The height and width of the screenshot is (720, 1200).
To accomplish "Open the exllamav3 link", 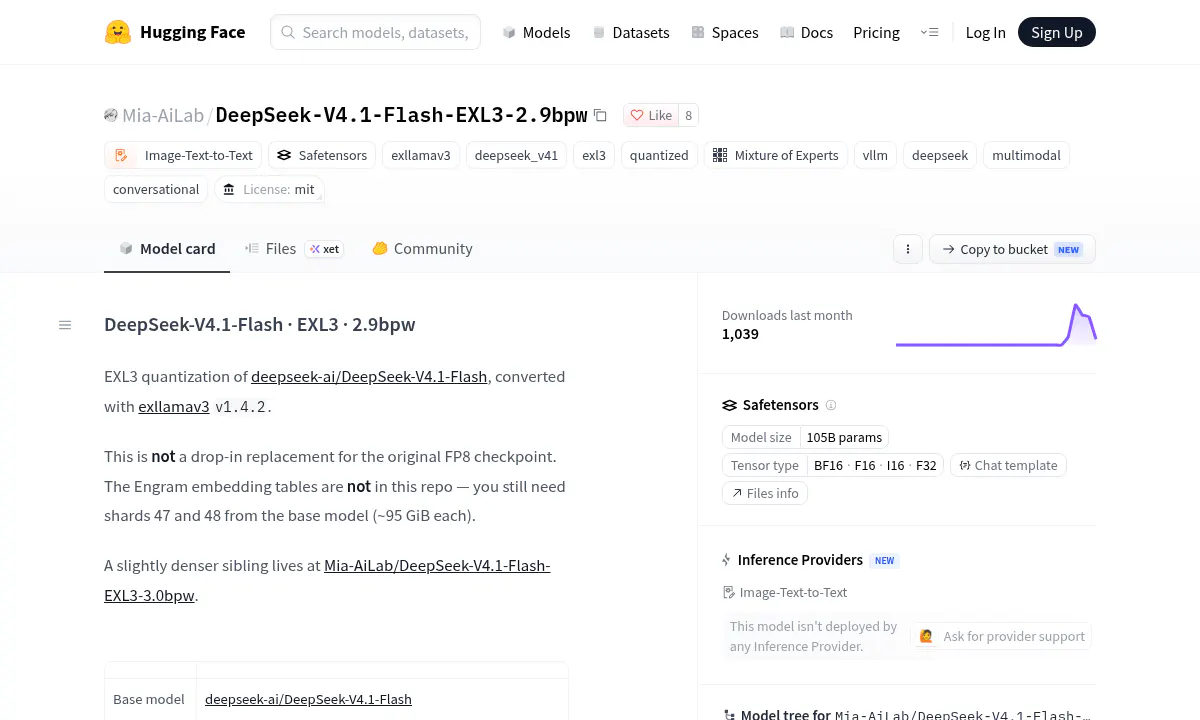I will [174, 407].
